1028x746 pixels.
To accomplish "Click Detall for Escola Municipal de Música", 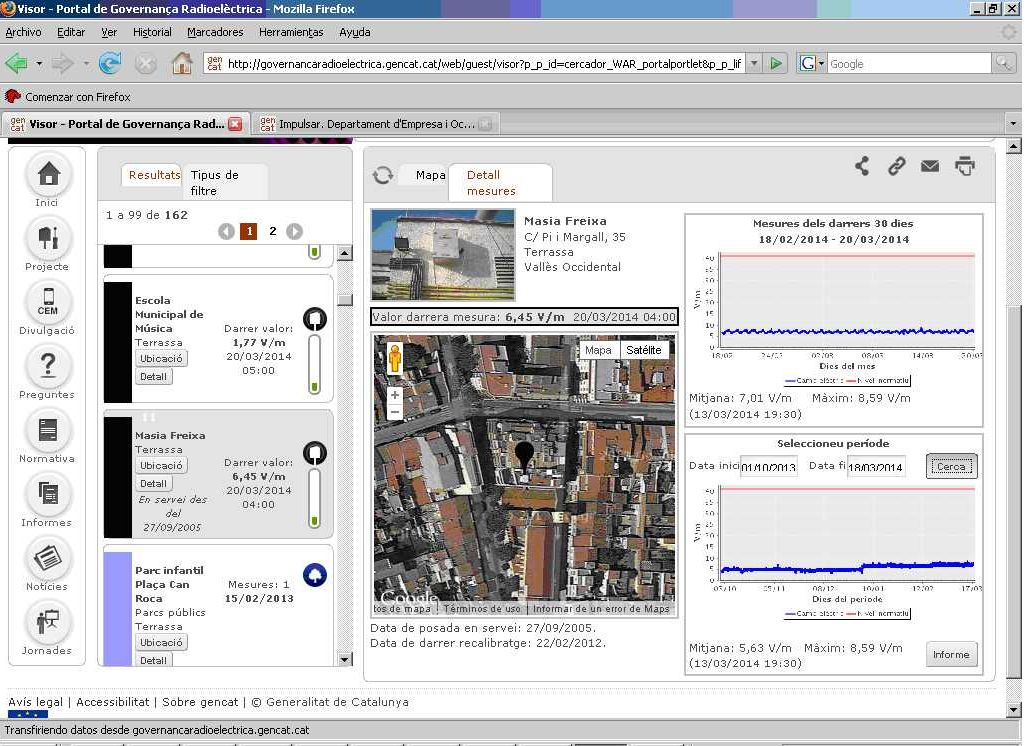I will click(153, 377).
